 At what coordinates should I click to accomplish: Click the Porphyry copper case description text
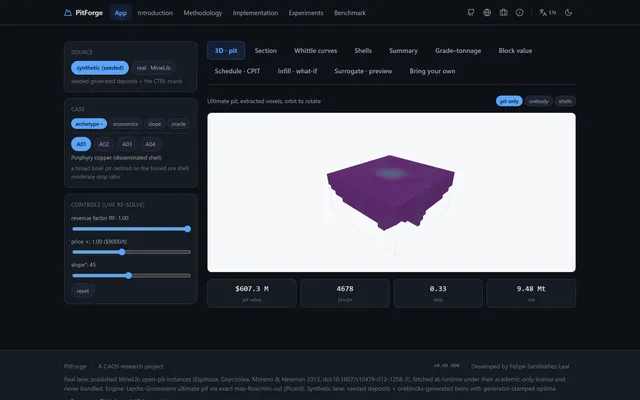tap(116, 158)
